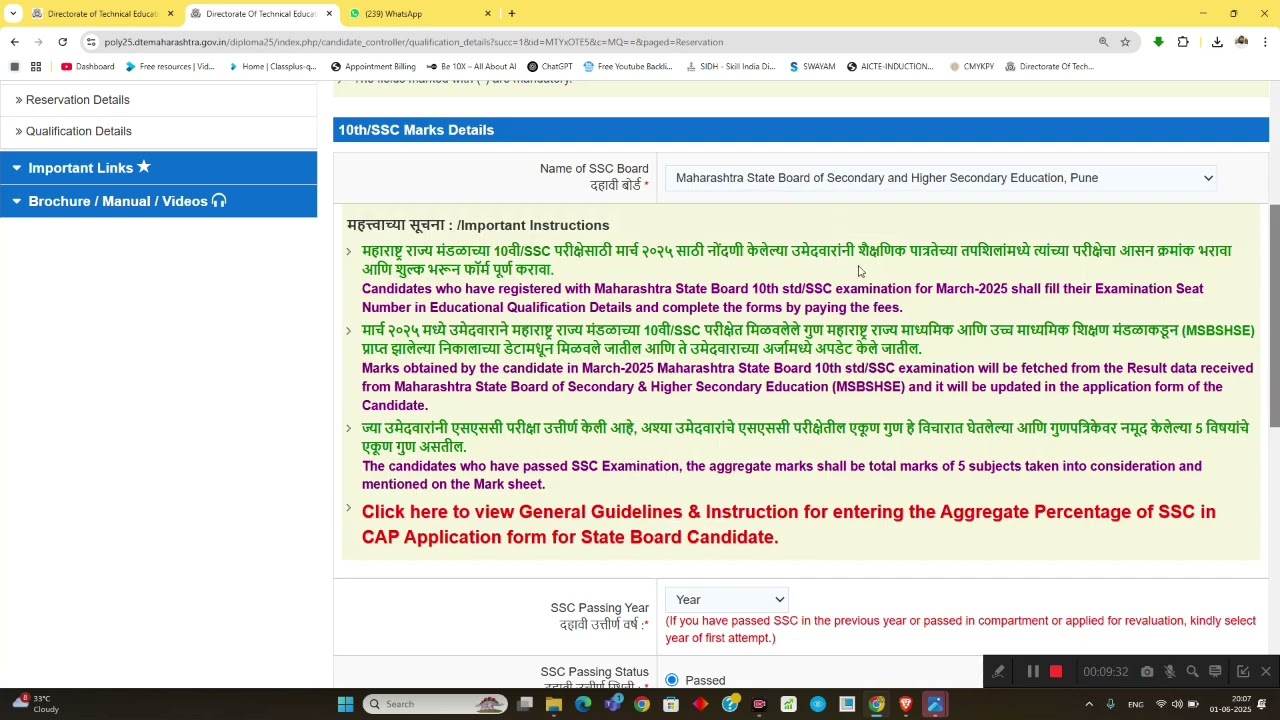Expand Brochure / Manual / Videos section
The height and width of the screenshot is (720, 1280).
click(158, 201)
